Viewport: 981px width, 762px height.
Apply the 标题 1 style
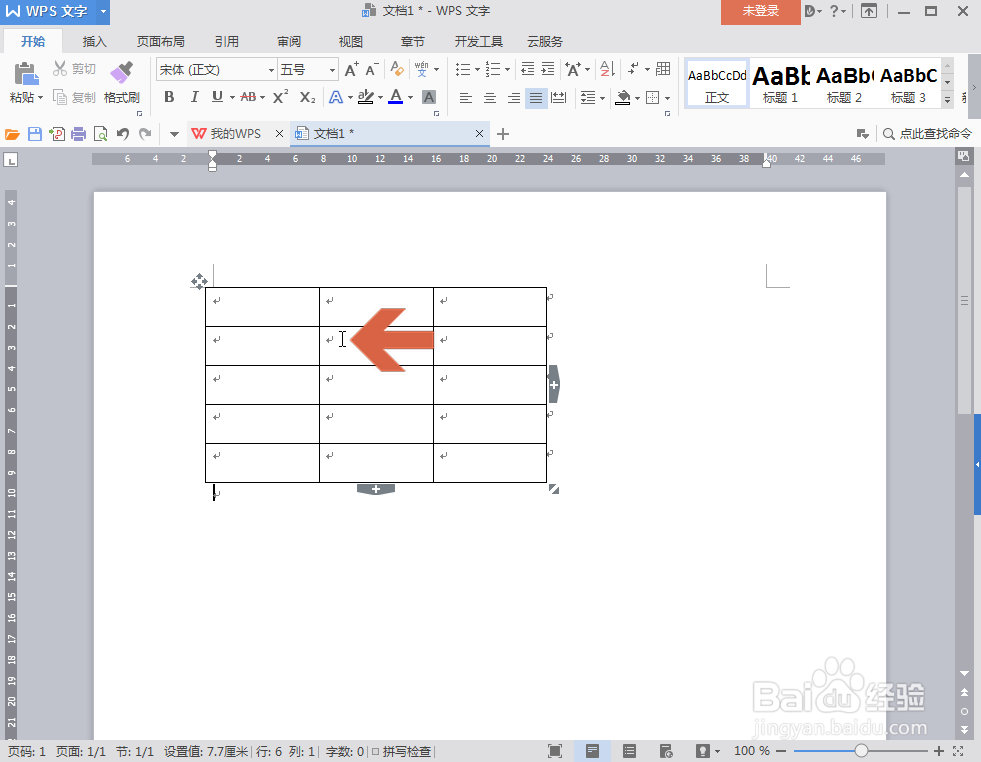[x=781, y=84]
